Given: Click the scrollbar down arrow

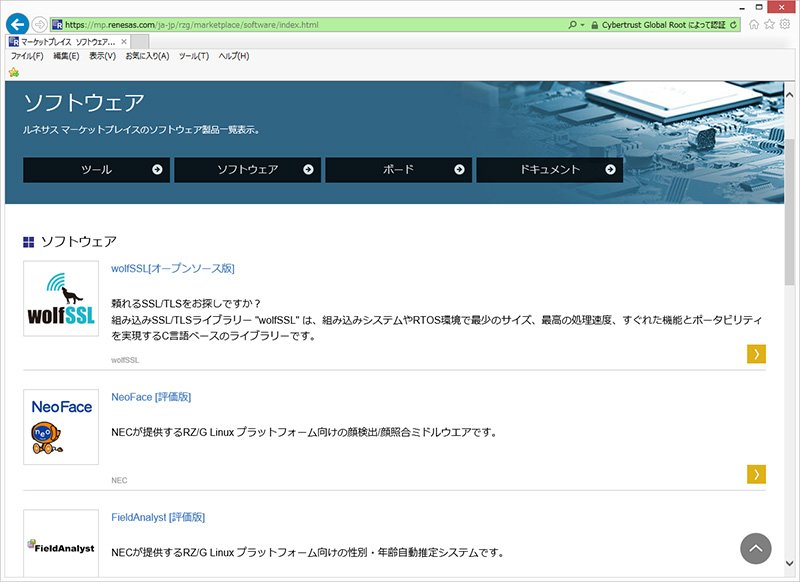Looking at the screenshot, I should pyautogui.click(x=789, y=564).
